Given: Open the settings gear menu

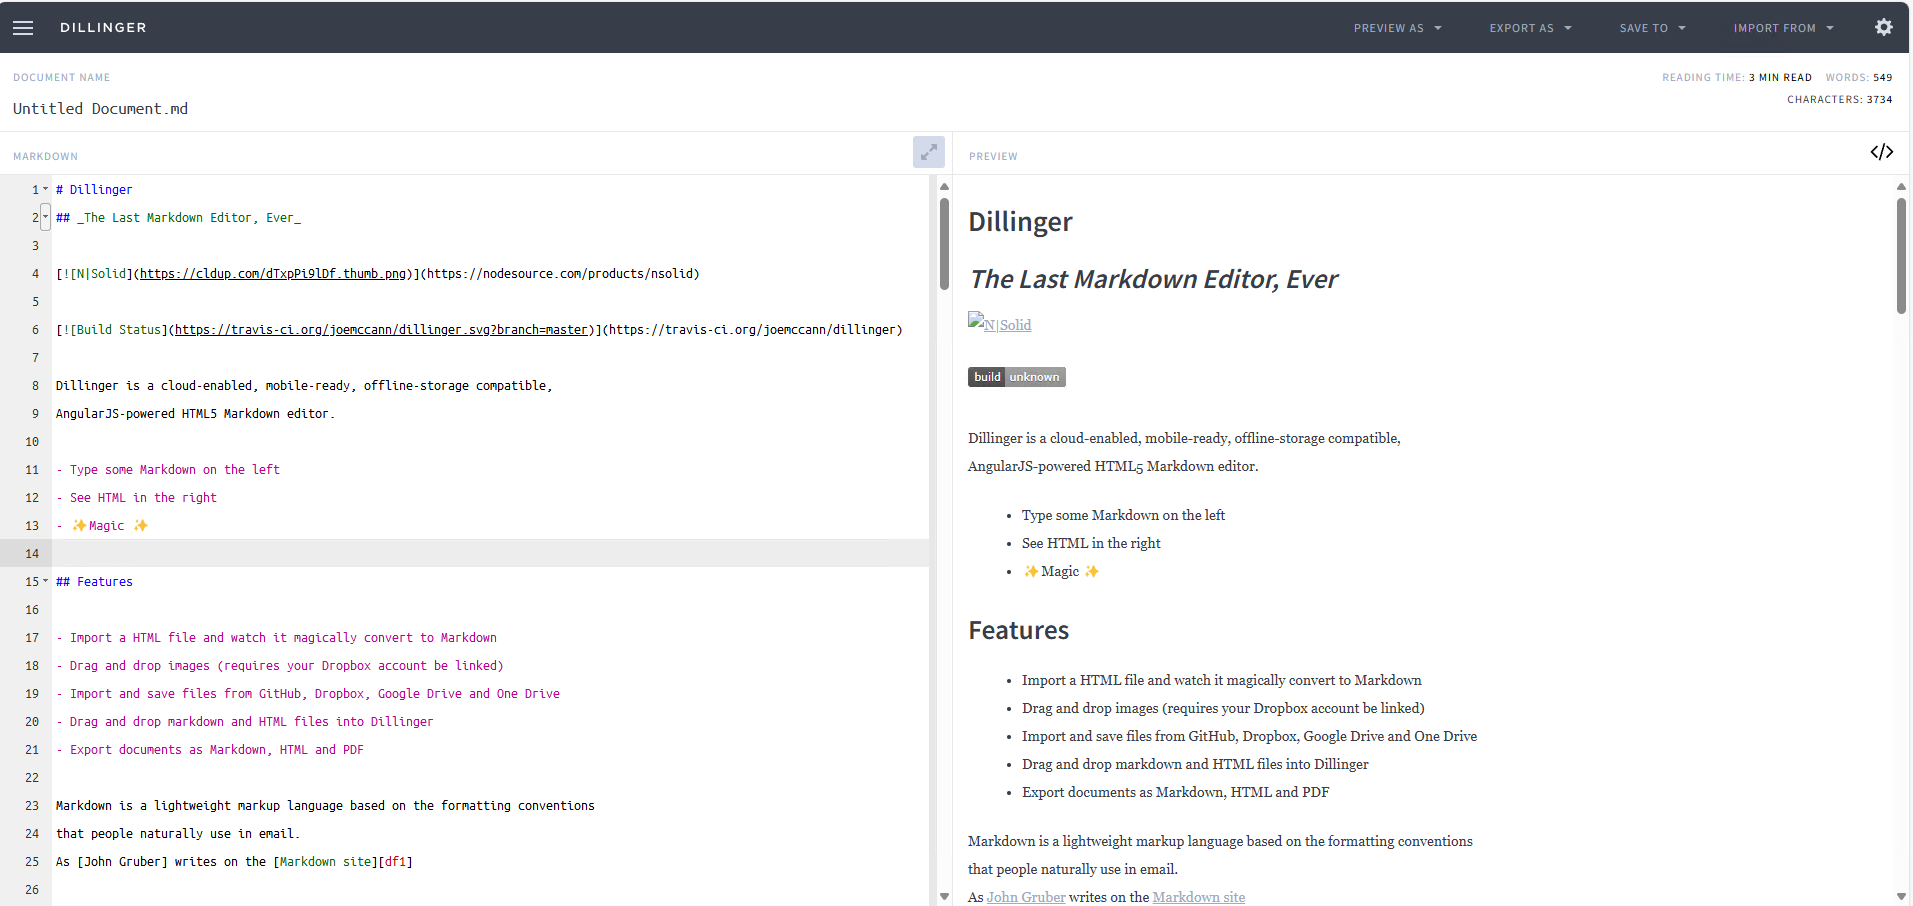Looking at the screenshot, I should (1884, 27).
